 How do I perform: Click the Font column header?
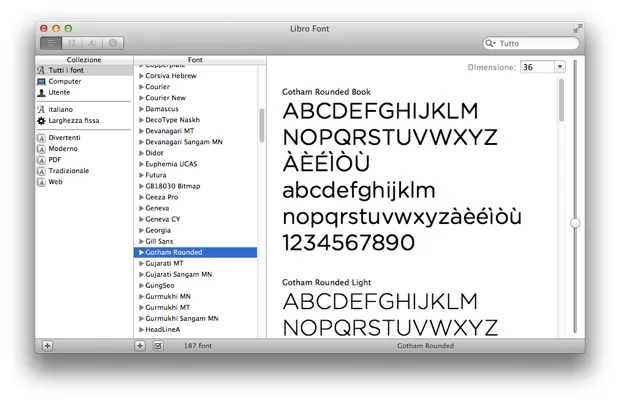pyautogui.click(x=195, y=60)
